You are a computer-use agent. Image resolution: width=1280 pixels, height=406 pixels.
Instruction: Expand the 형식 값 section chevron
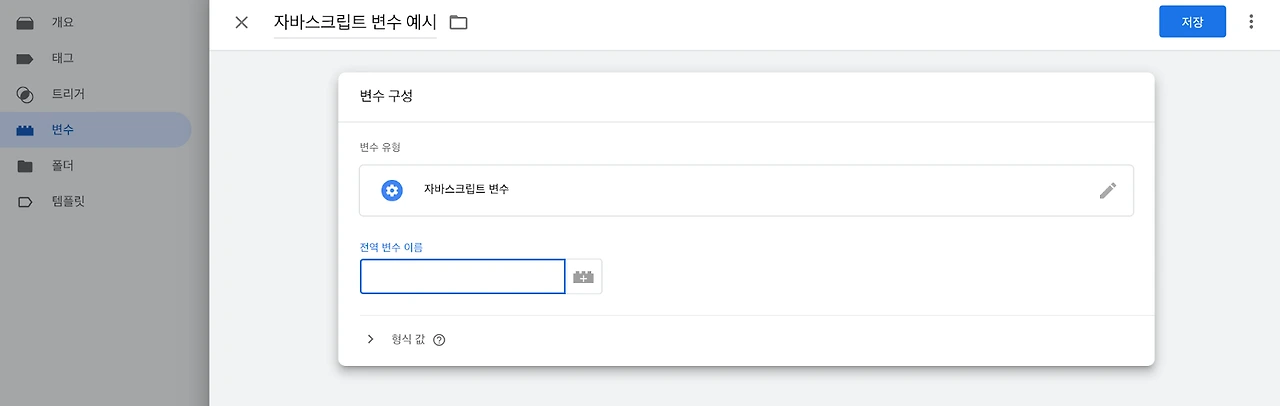pos(370,339)
